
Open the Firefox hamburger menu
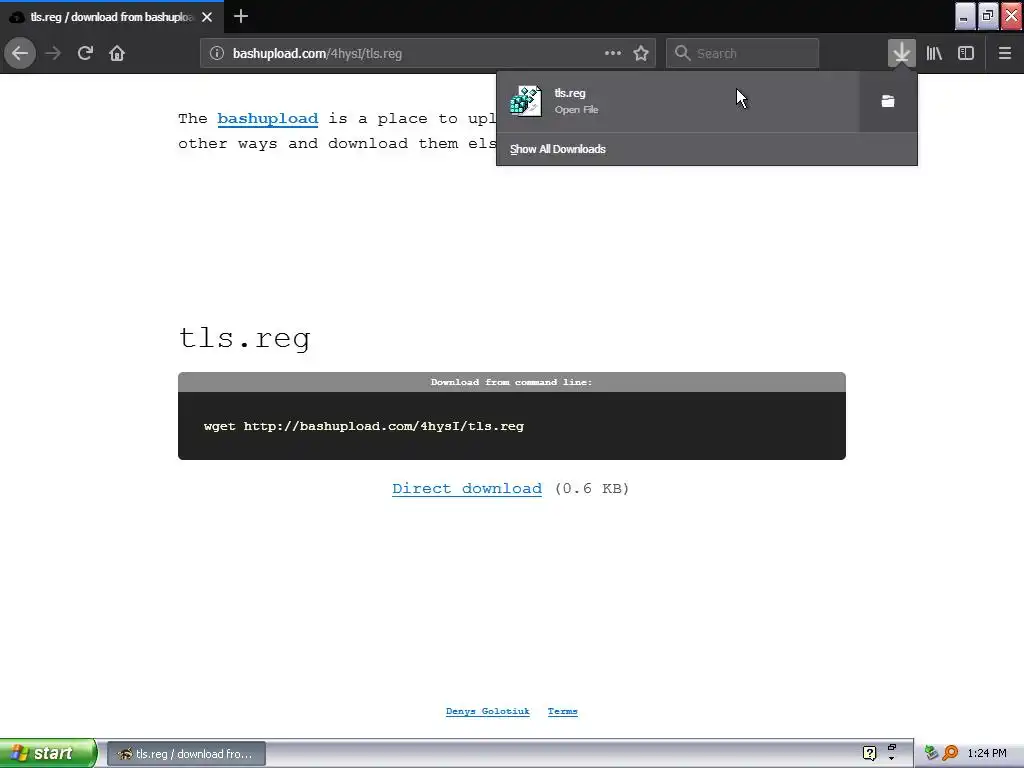coord(1004,53)
